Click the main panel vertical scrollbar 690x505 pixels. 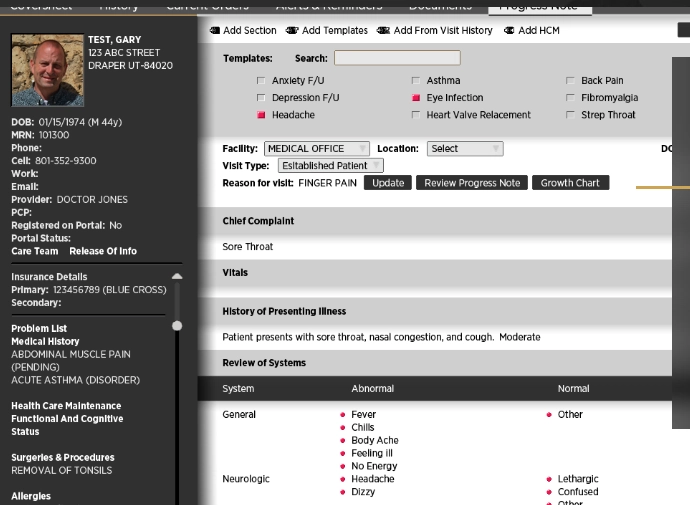pos(681,242)
